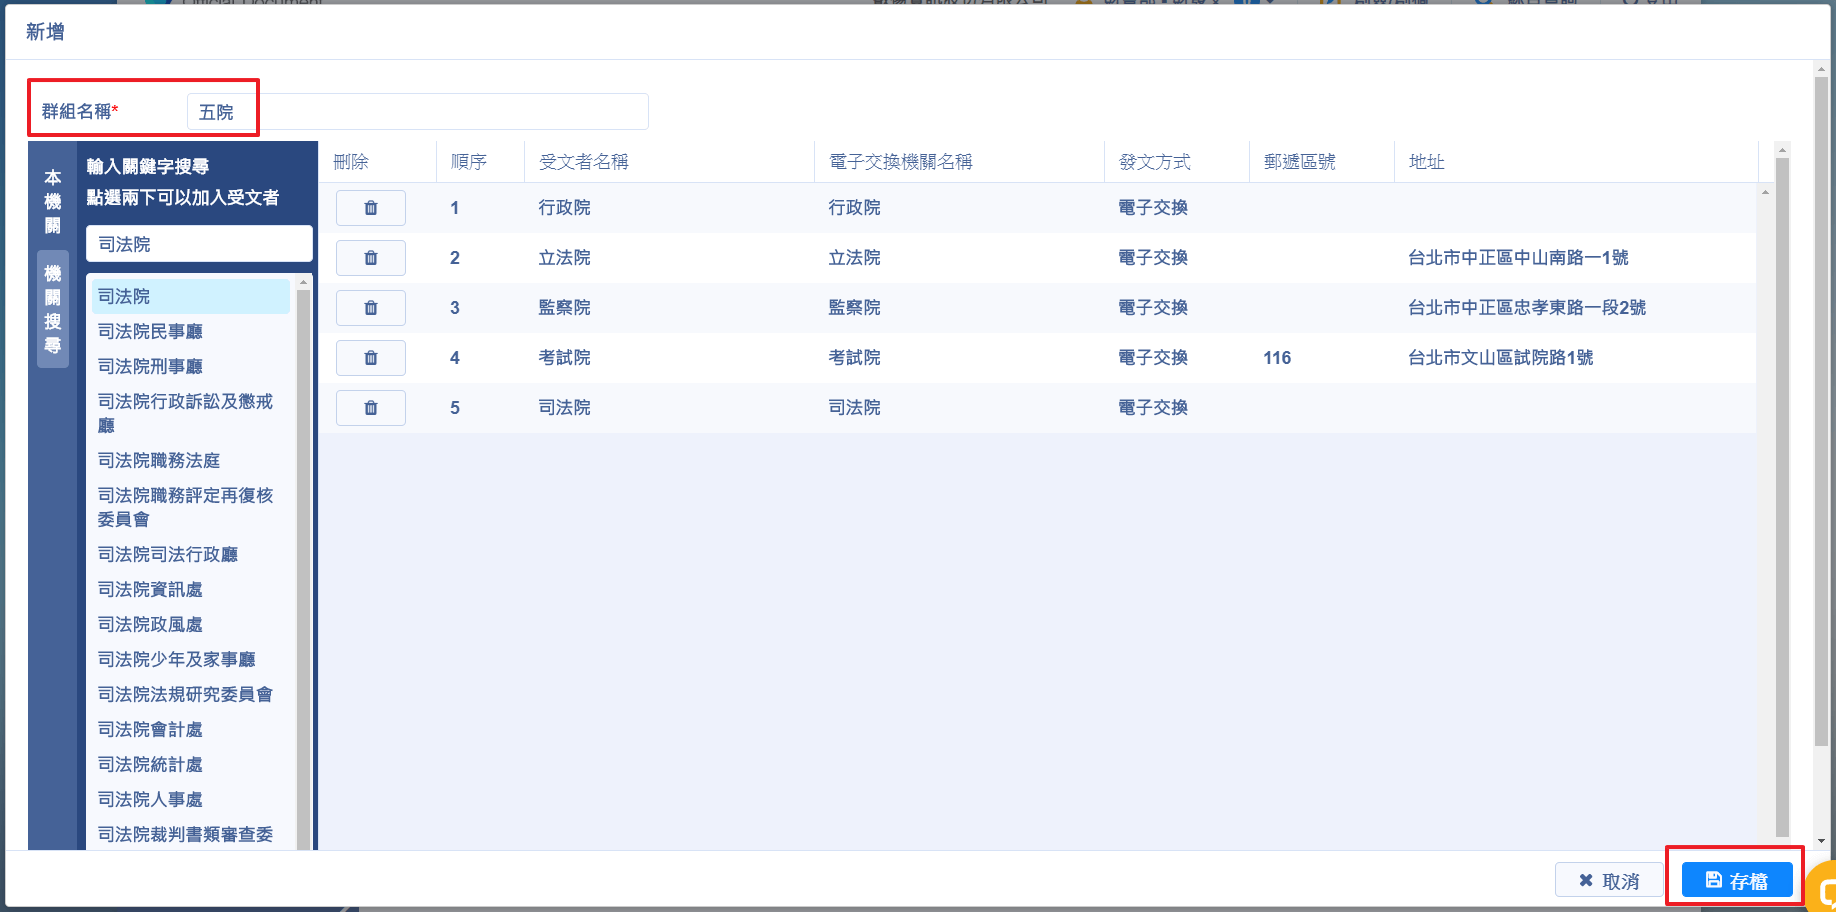Click the 存檔 save button
Screen dimensions: 1836x912
pos(1736,880)
